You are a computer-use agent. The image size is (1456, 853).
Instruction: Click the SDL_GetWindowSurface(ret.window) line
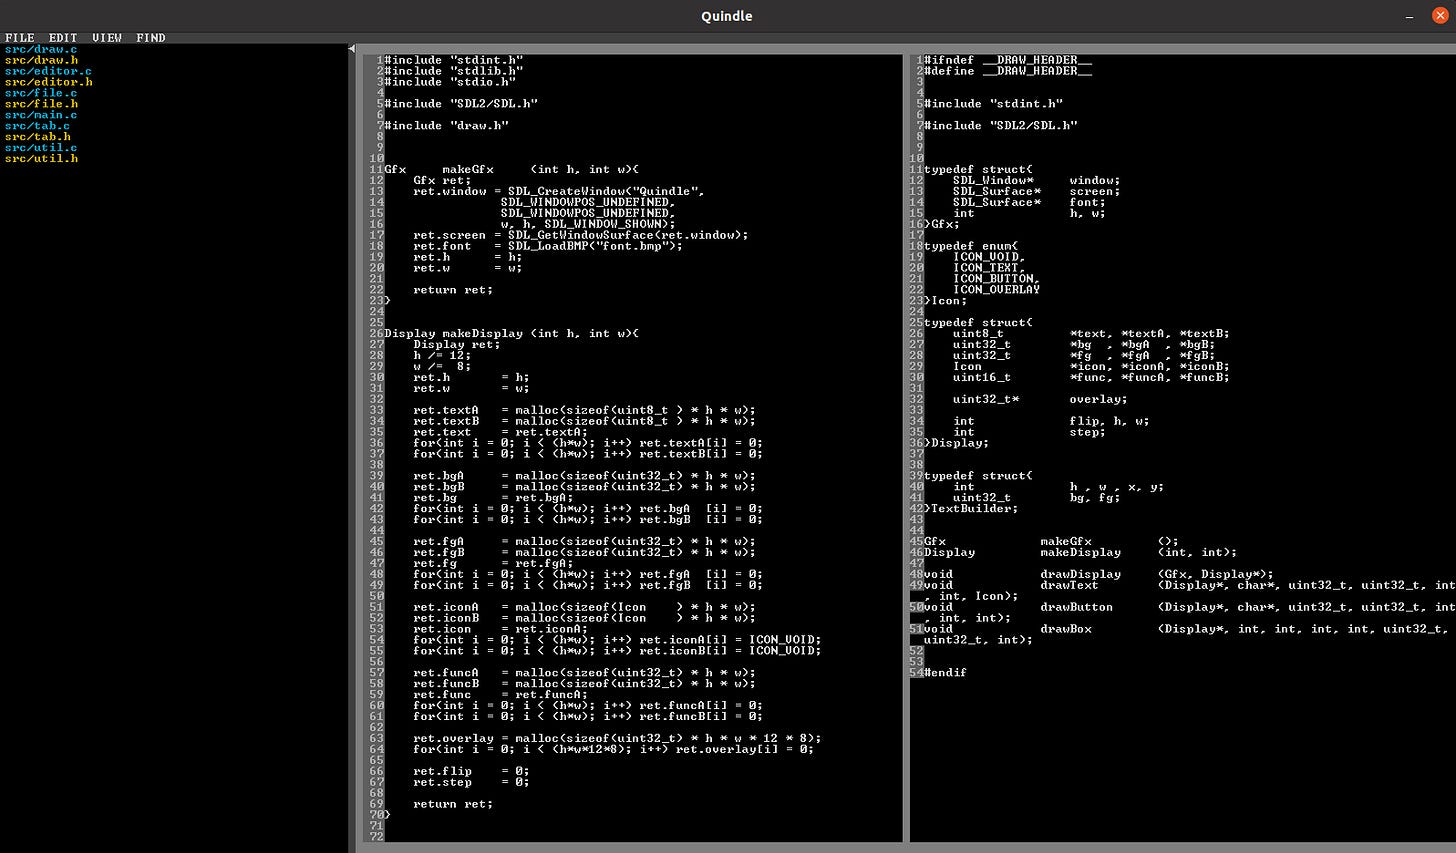click(x=581, y=236)
